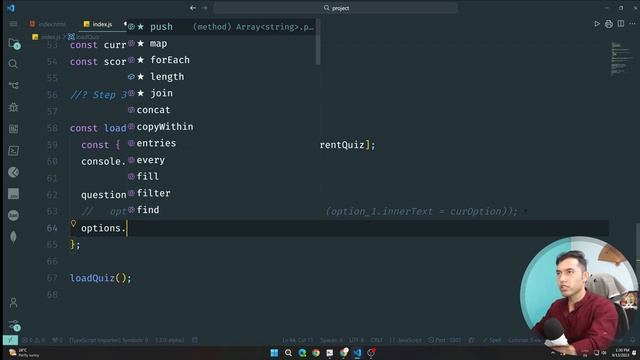Open Windows Start menu
640x360 pixels.
pyautogui.click(x=274, y=353)
